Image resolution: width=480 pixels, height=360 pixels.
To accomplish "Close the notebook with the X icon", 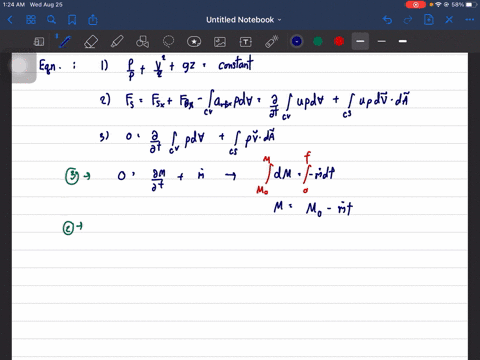I will point(449,20).
